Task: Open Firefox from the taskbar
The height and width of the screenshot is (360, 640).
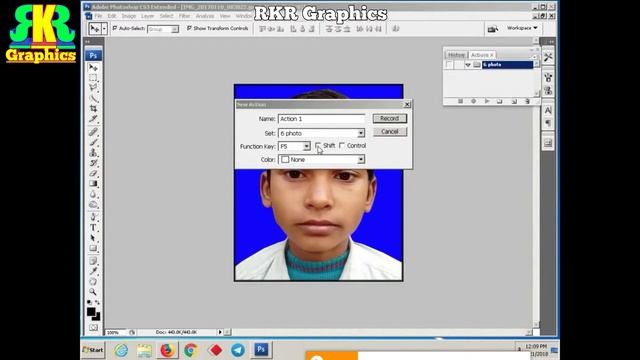Action: 167,350
